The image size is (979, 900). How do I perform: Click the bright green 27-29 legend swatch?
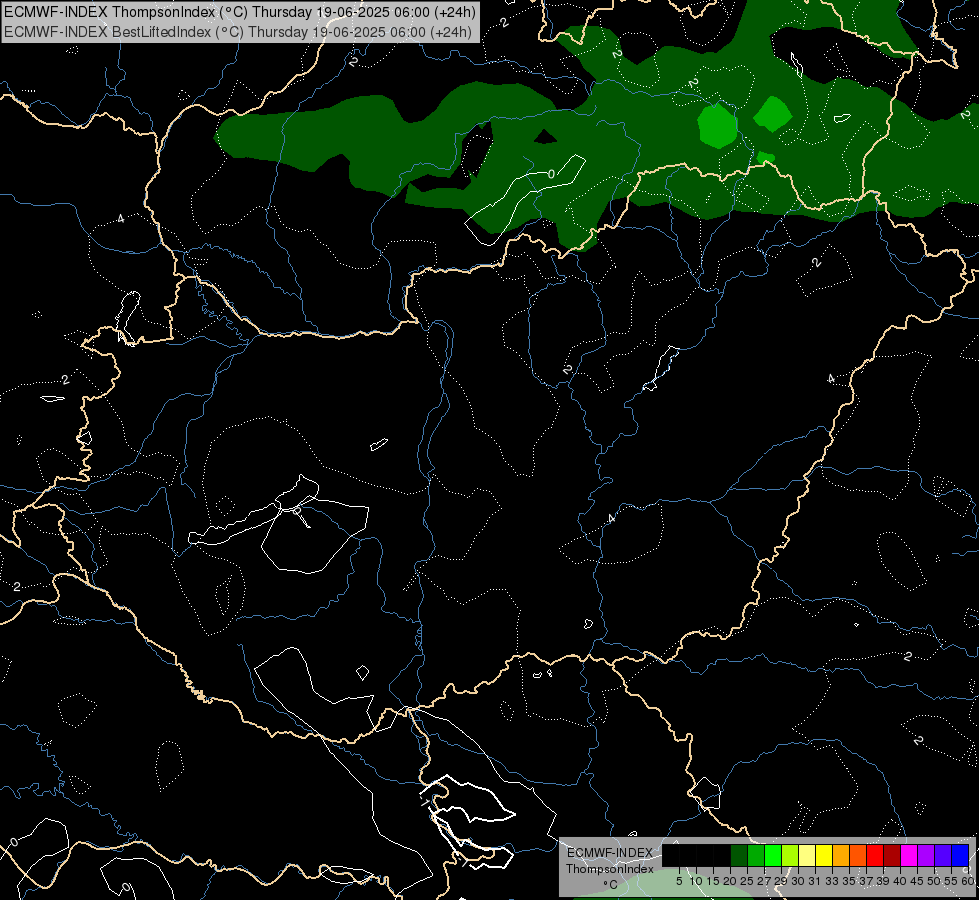click(x=773, y=856)
